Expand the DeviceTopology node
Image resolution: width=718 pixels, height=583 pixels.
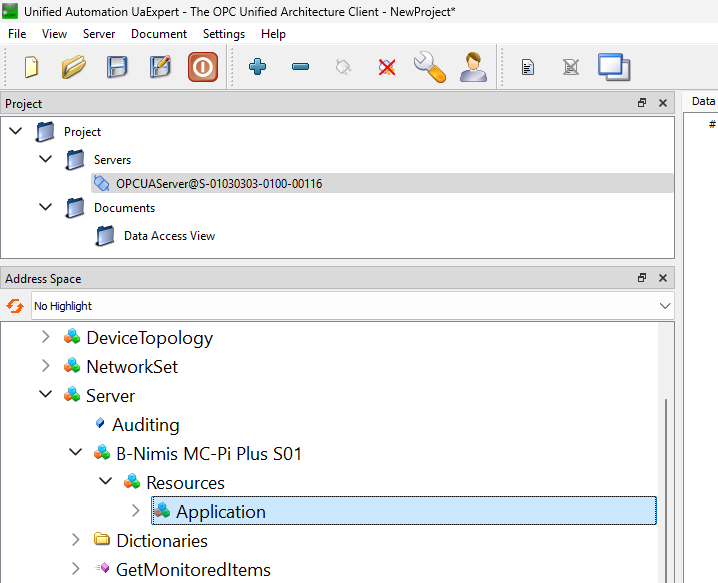(x=46, y=337)
